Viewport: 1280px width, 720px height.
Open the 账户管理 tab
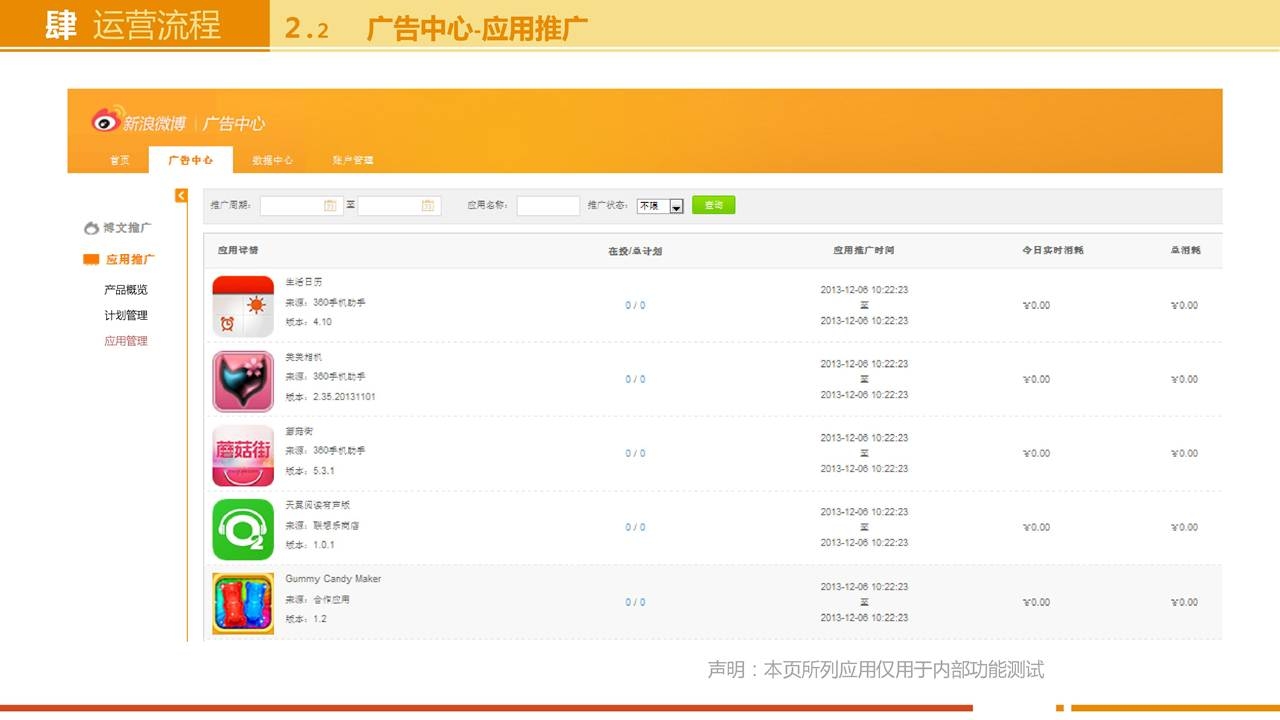pos(353,160)
